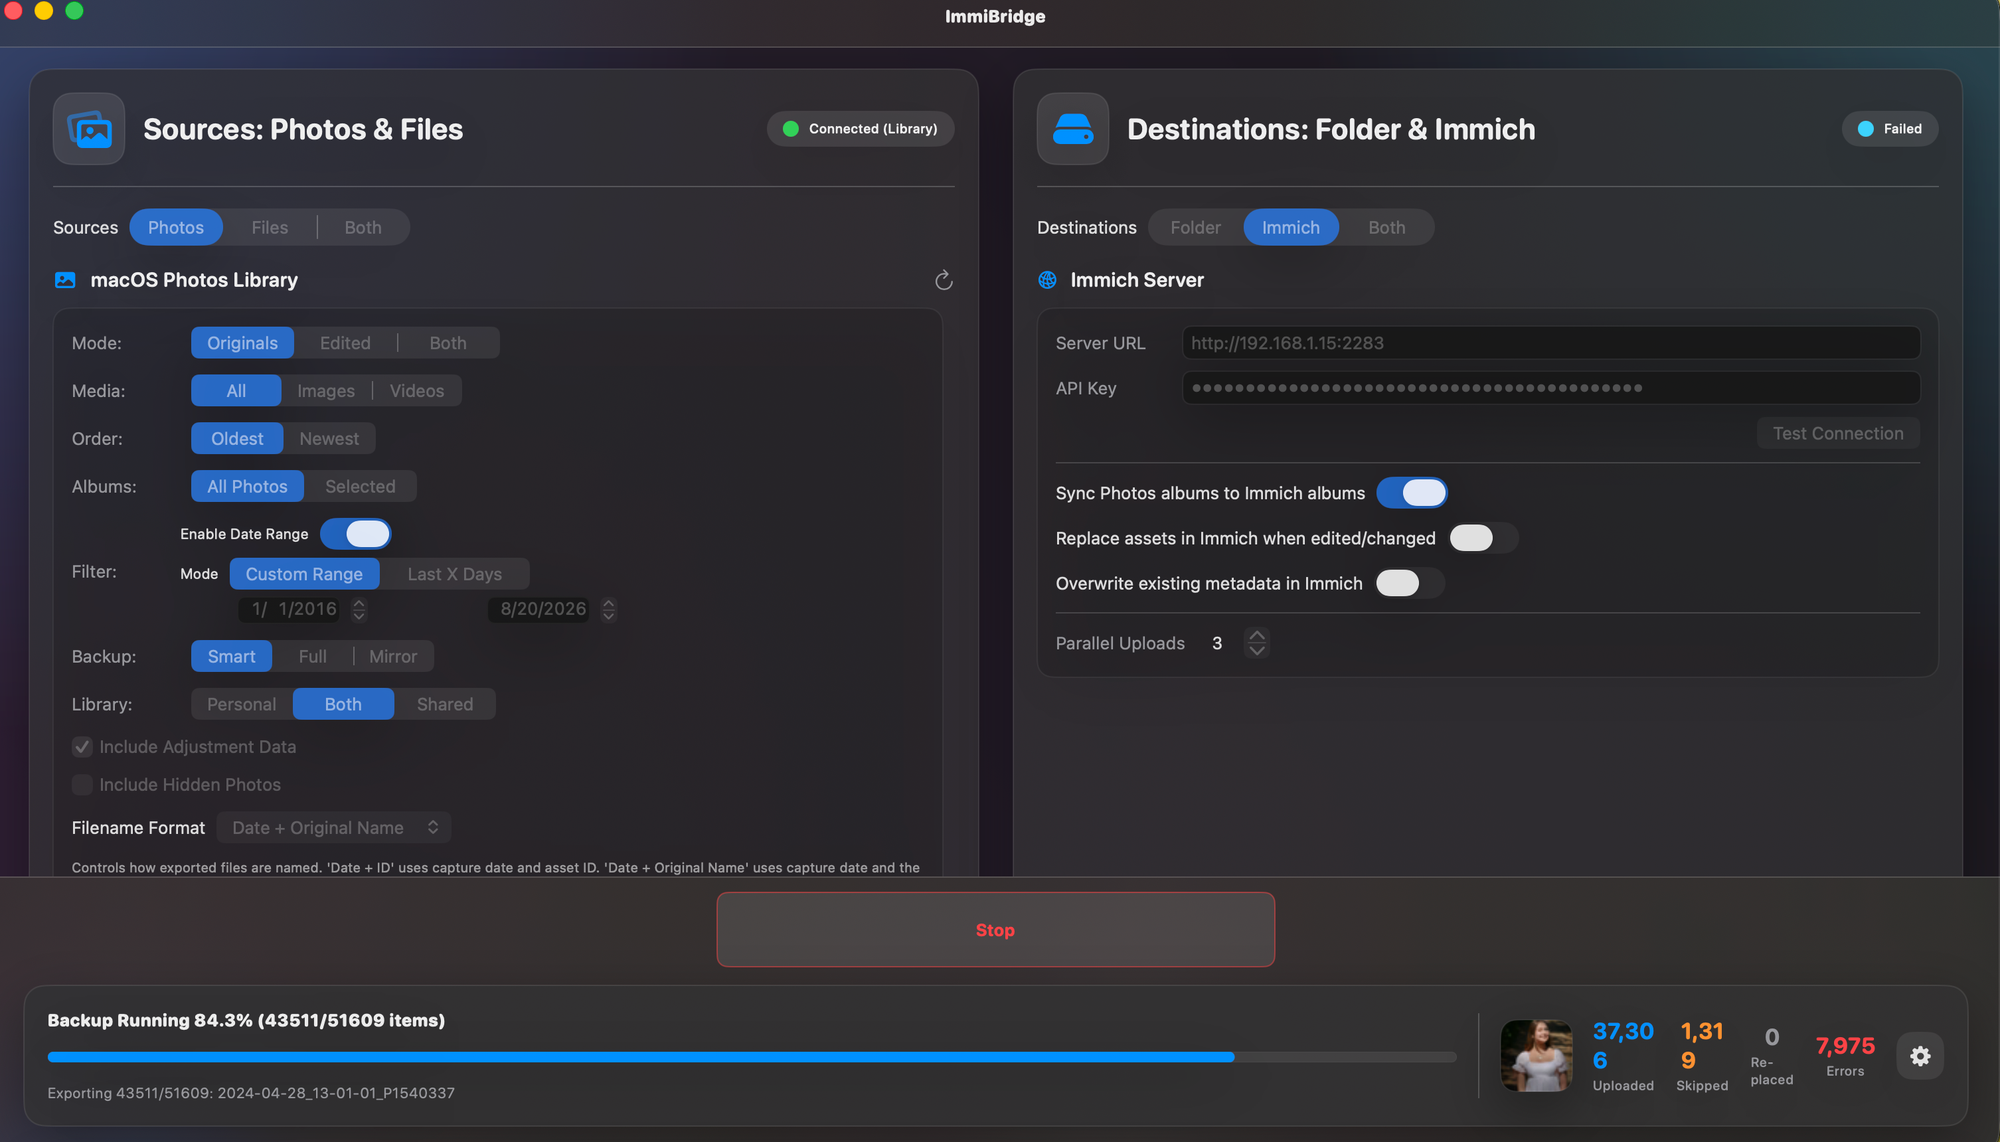Click the Immich Server globe icon
The image size is (2000, 1142).
[1047, 280]
